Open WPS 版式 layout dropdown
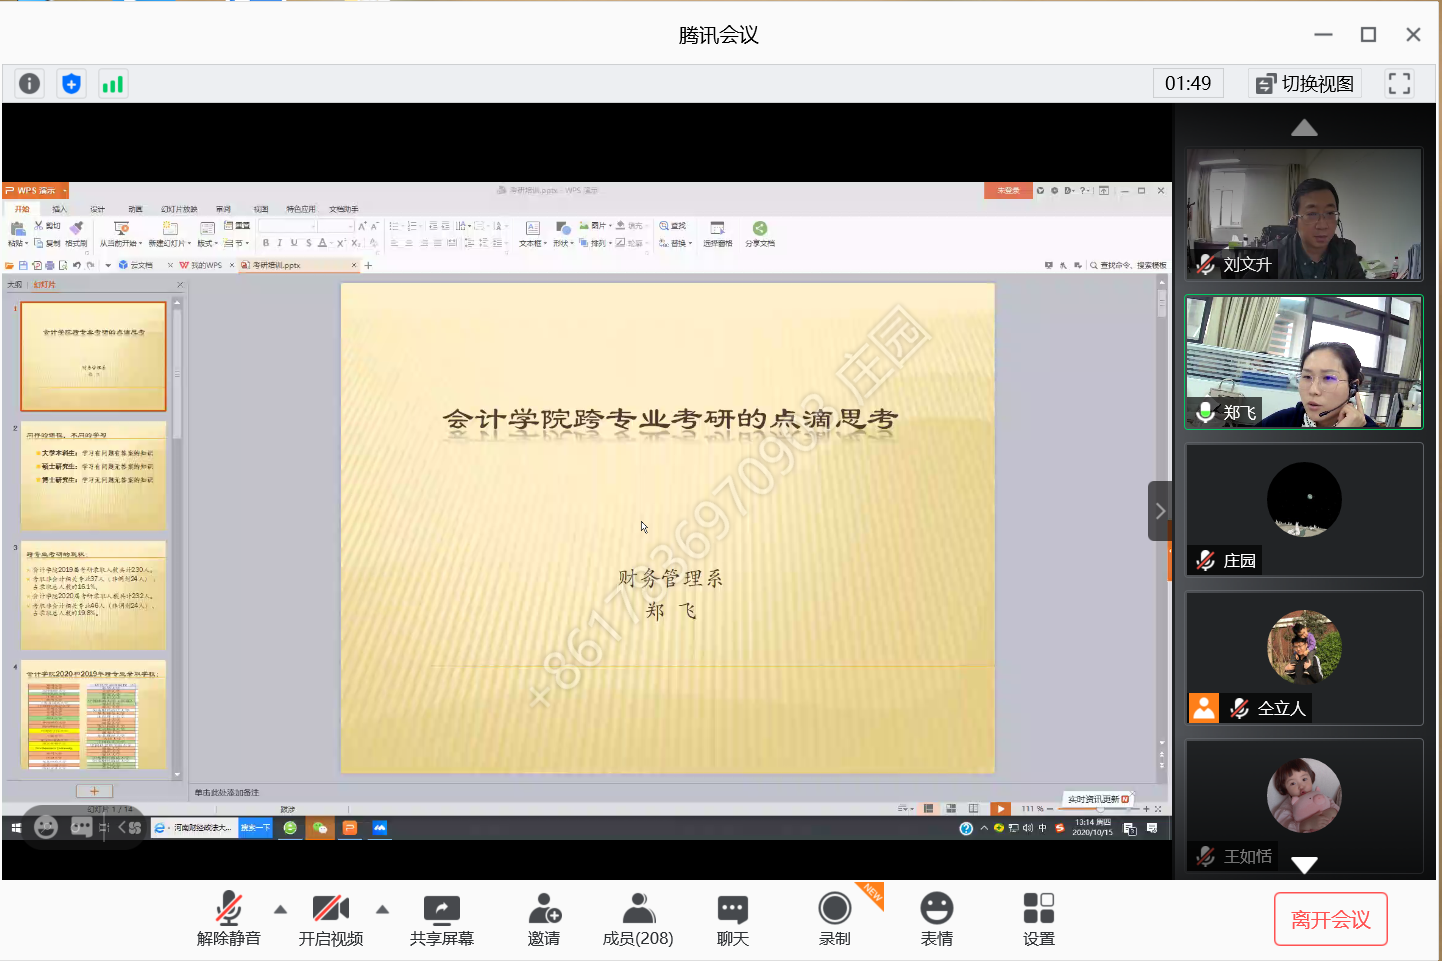Image resolution: width=1442 pixels, height=961 pixels. (207, 234)
